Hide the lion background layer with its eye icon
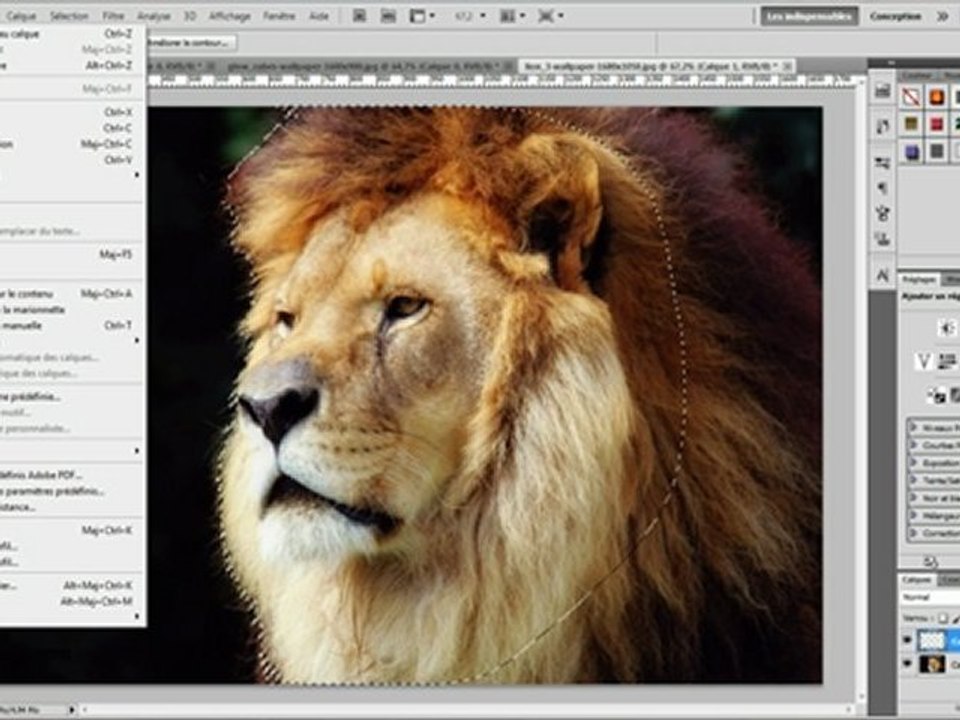 (907, 664)
